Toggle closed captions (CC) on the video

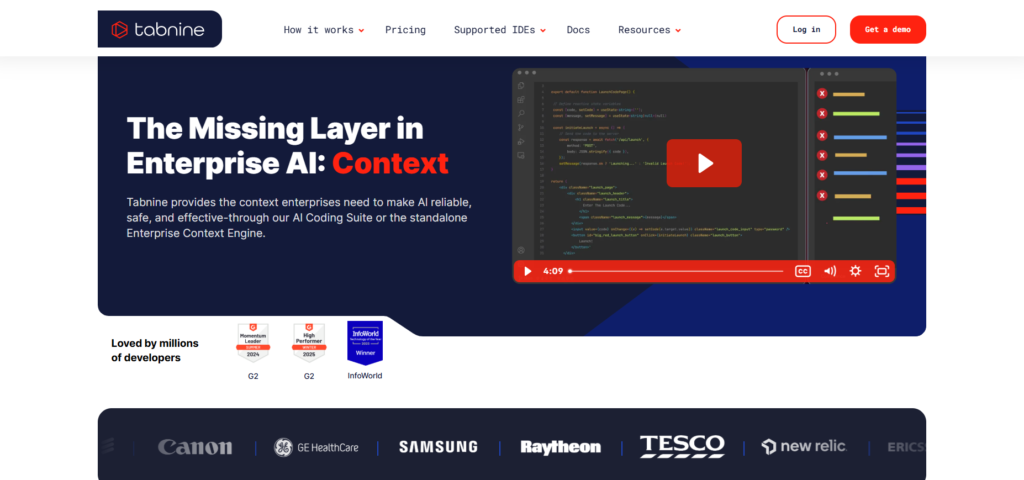pos(803,271)
